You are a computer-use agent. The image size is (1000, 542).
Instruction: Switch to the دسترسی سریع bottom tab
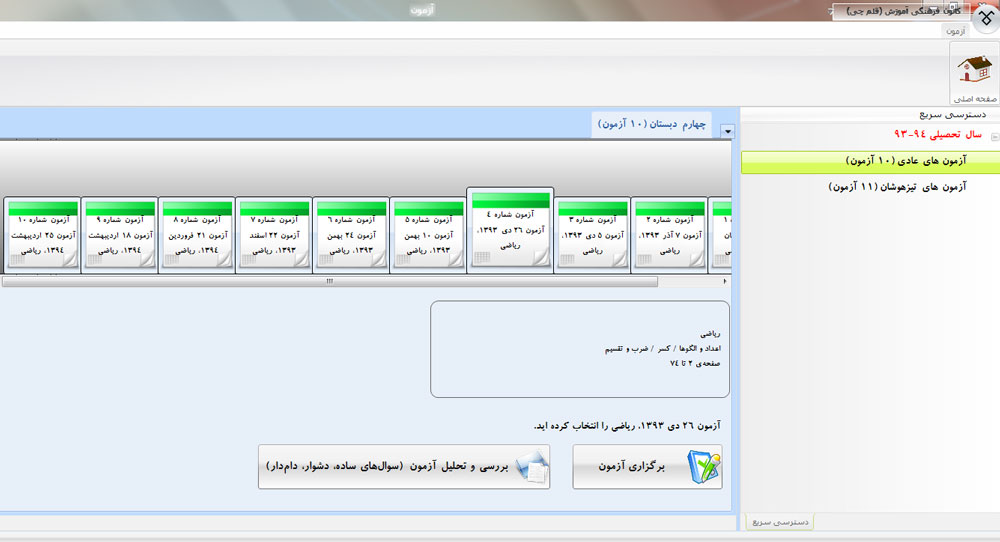pos(781,522)
